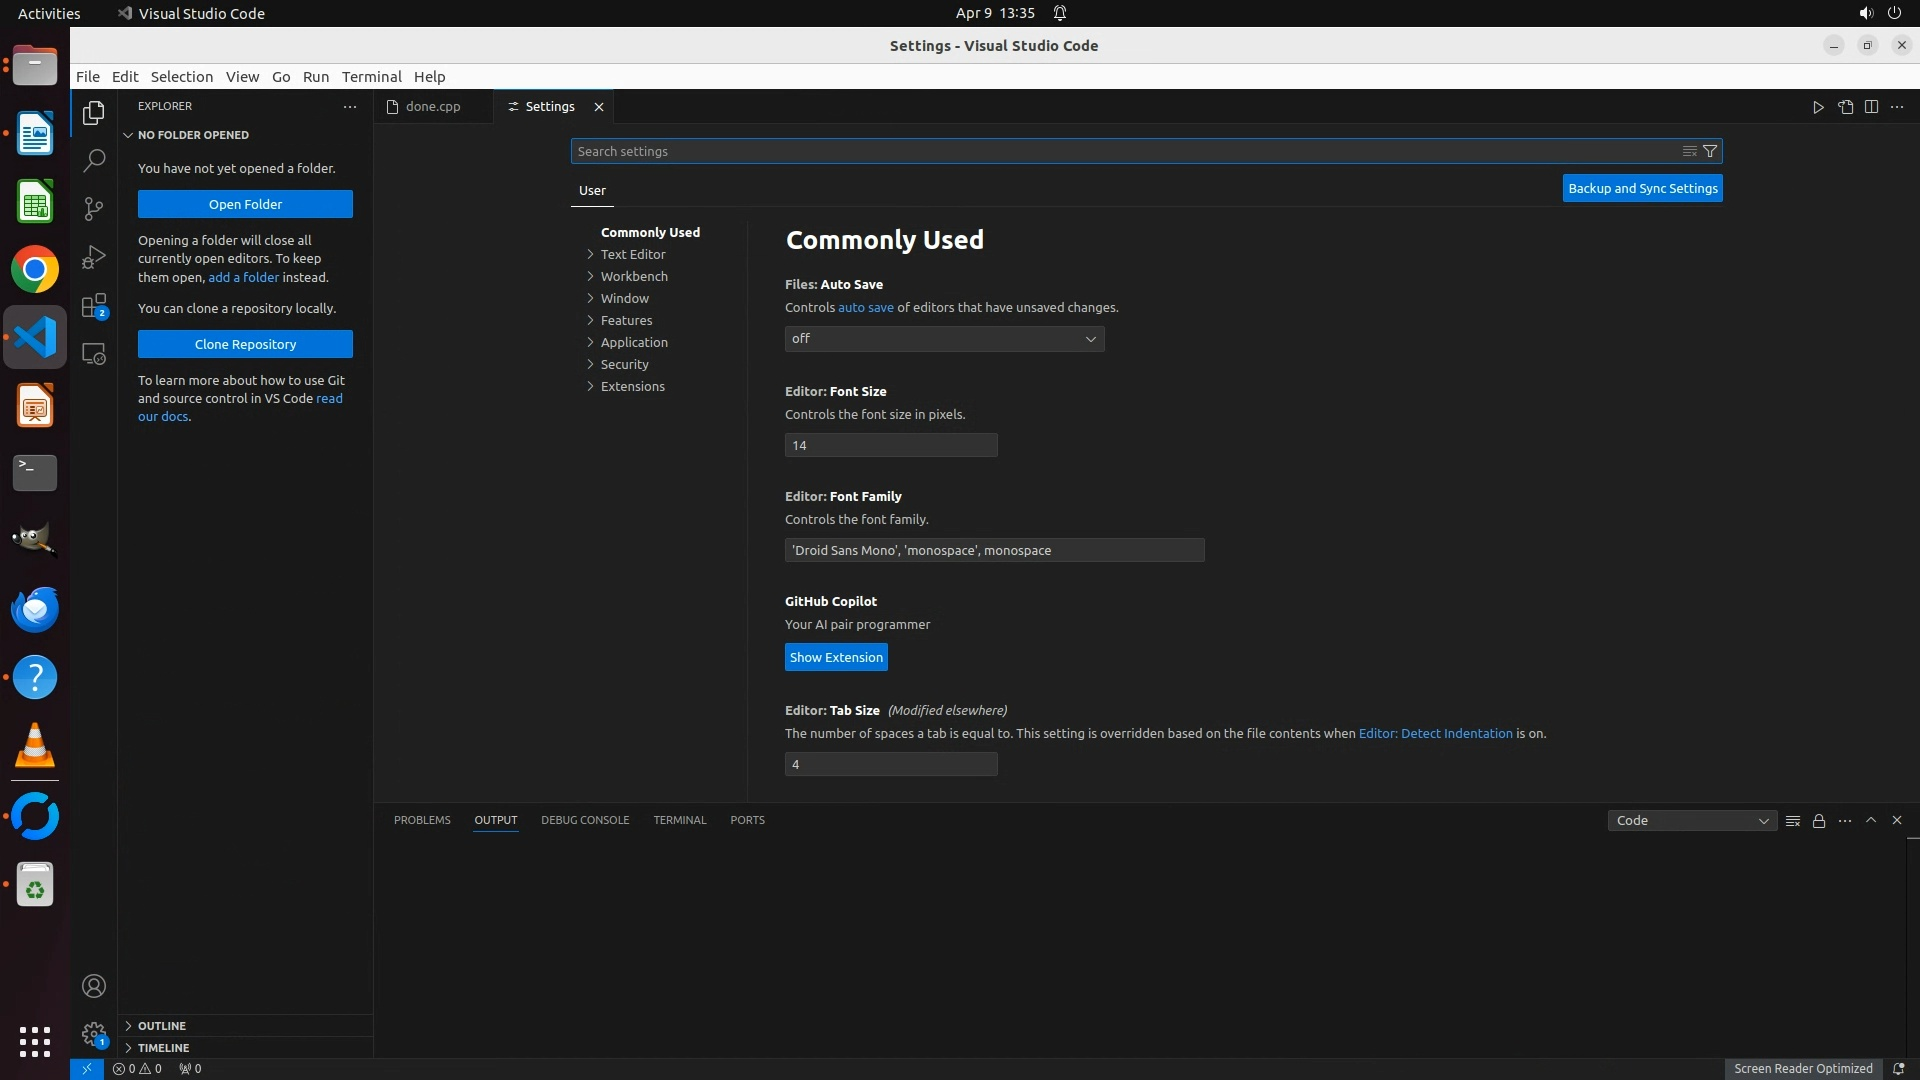
Task: Switch to the done.cpp tab
Action: 433,107
